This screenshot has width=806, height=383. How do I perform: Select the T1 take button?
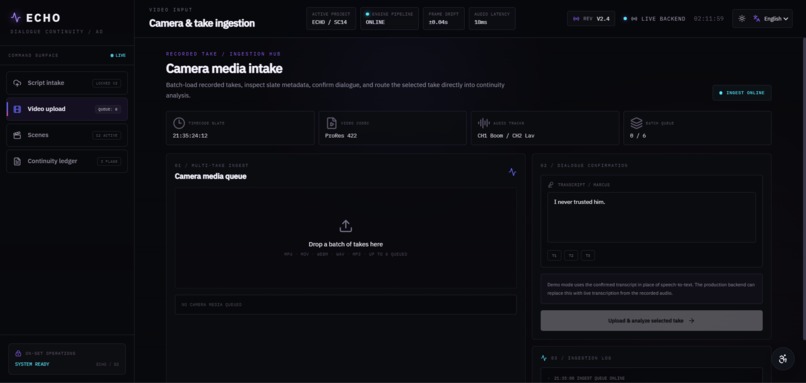(x=554, y=256)
